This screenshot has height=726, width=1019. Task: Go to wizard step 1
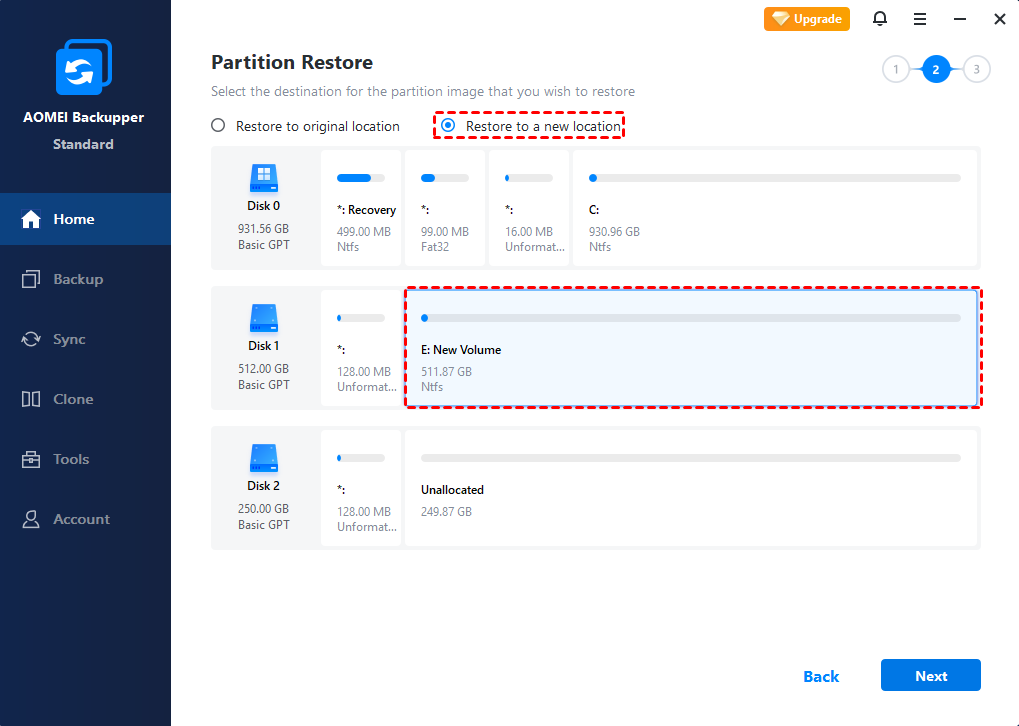(896, 70)
